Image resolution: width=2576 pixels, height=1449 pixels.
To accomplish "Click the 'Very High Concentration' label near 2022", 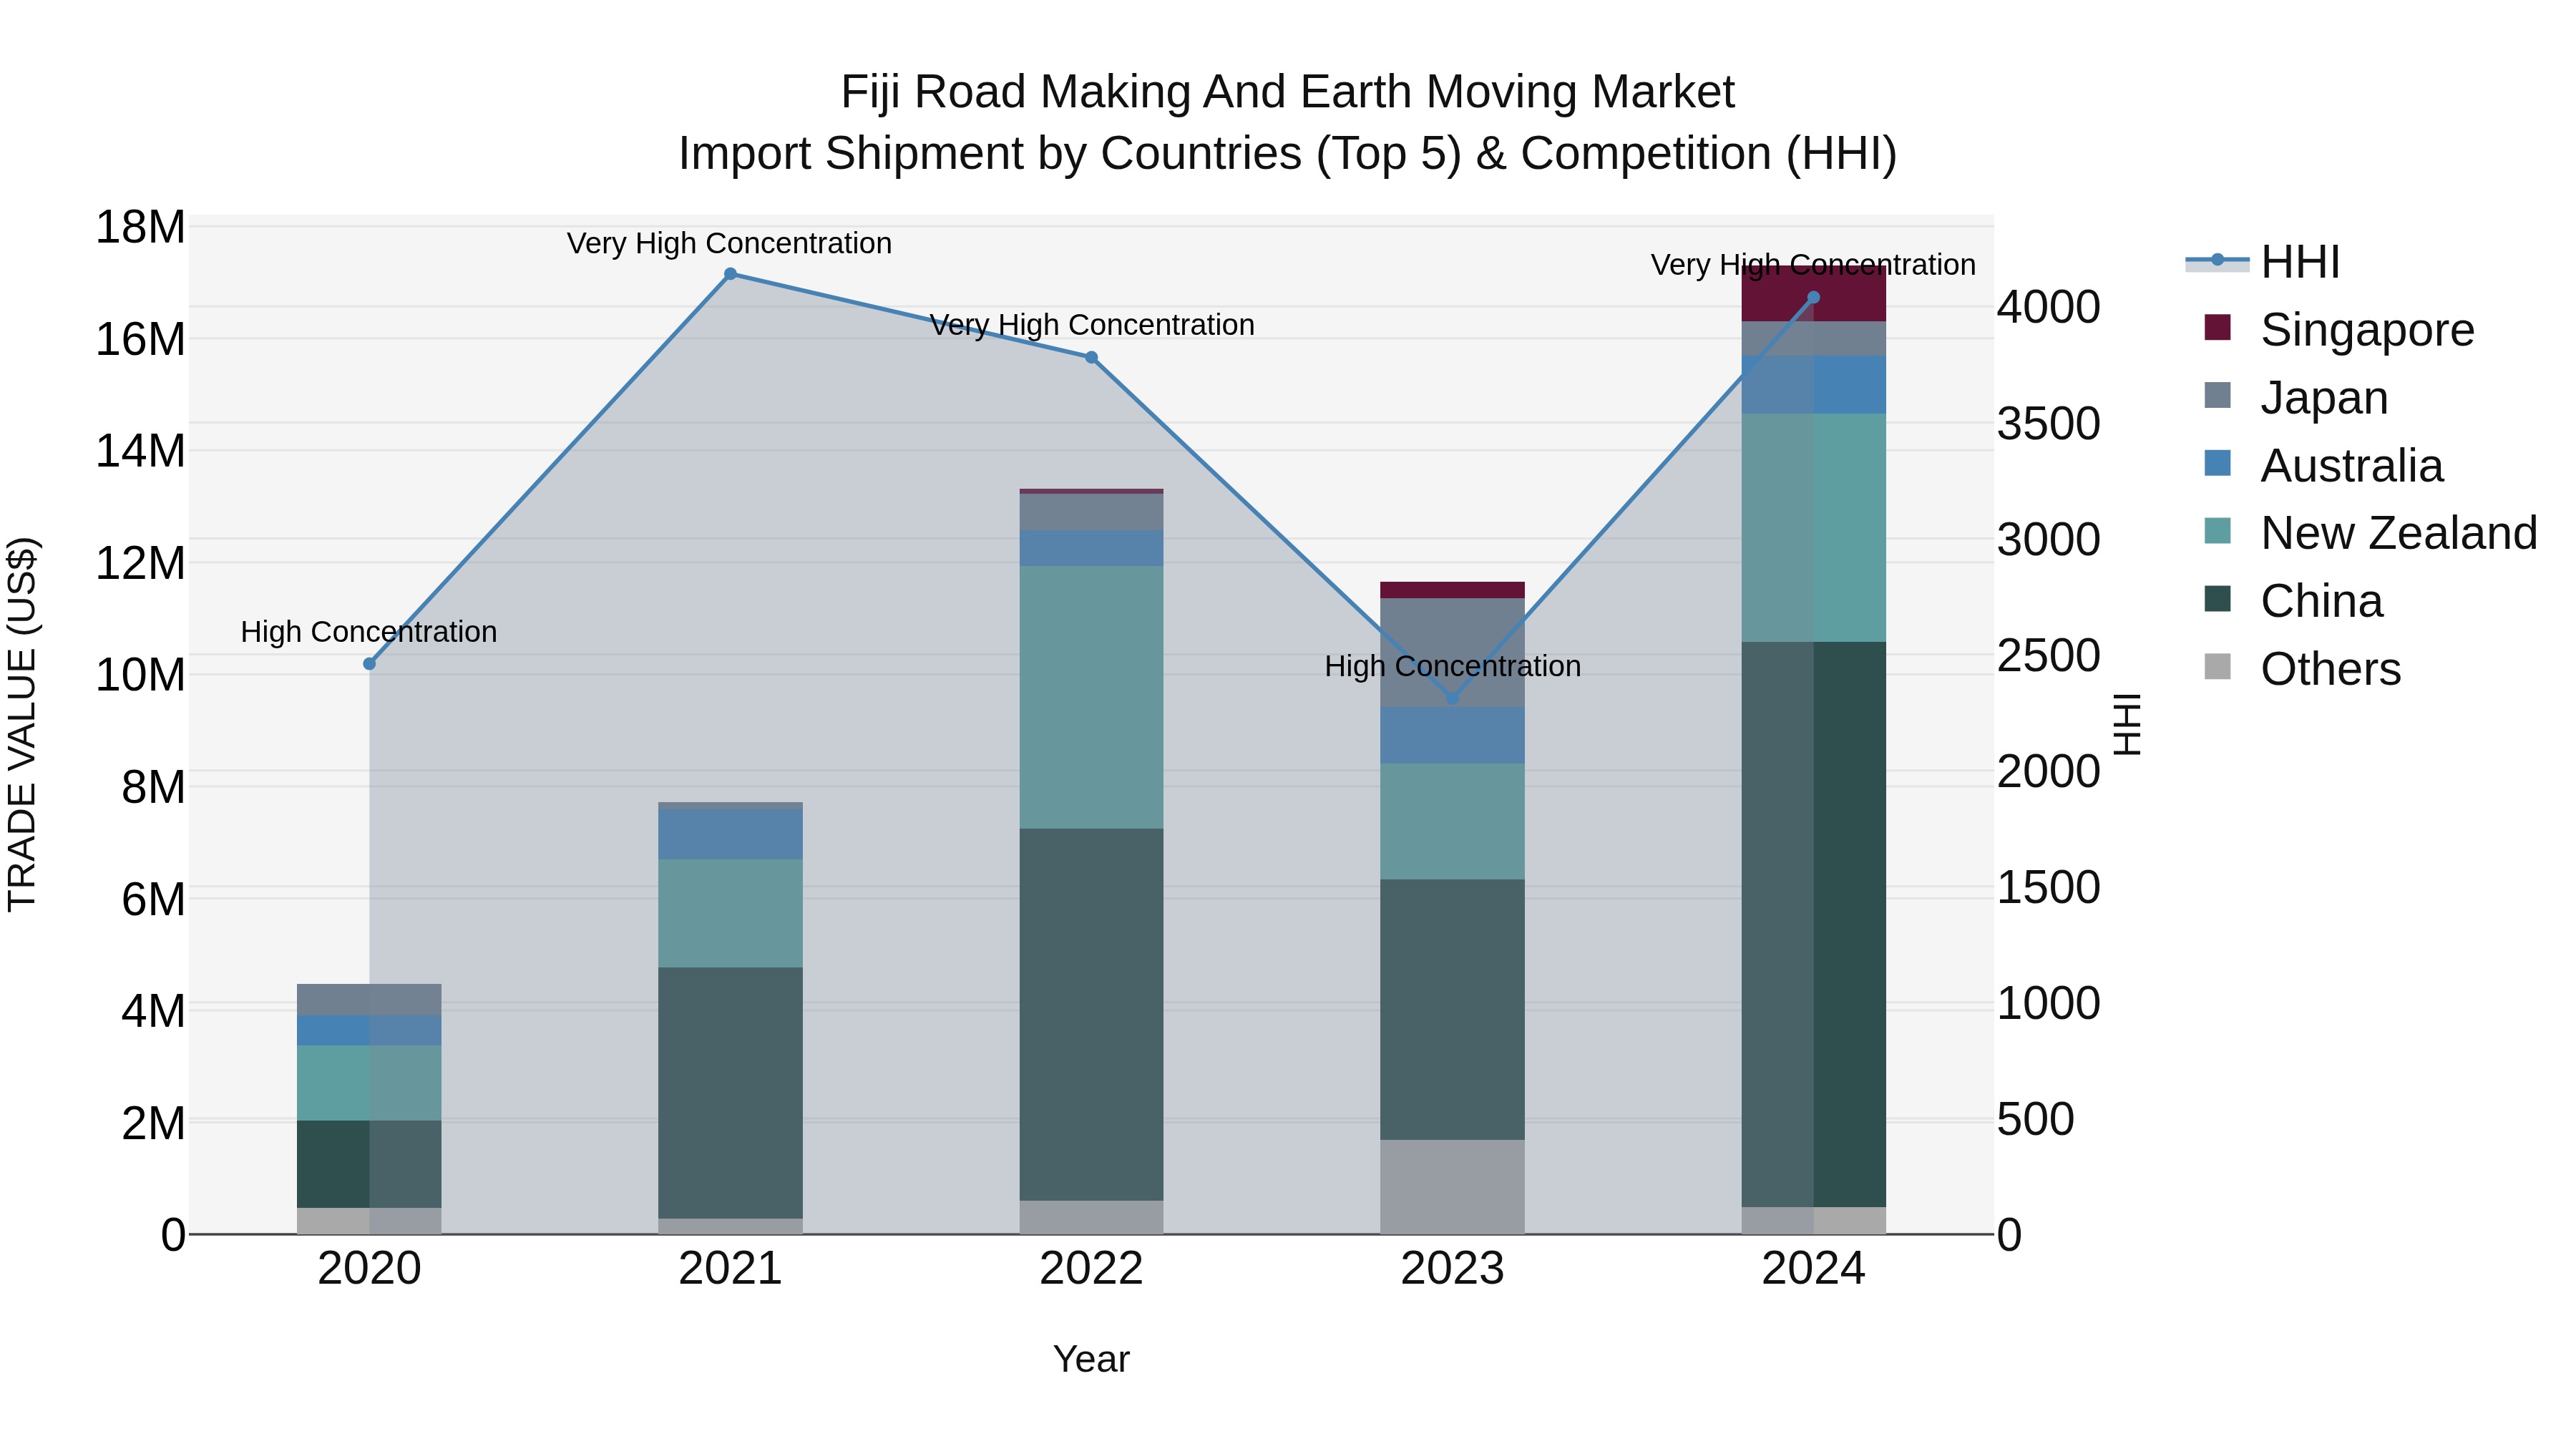I will (1092, 325).
